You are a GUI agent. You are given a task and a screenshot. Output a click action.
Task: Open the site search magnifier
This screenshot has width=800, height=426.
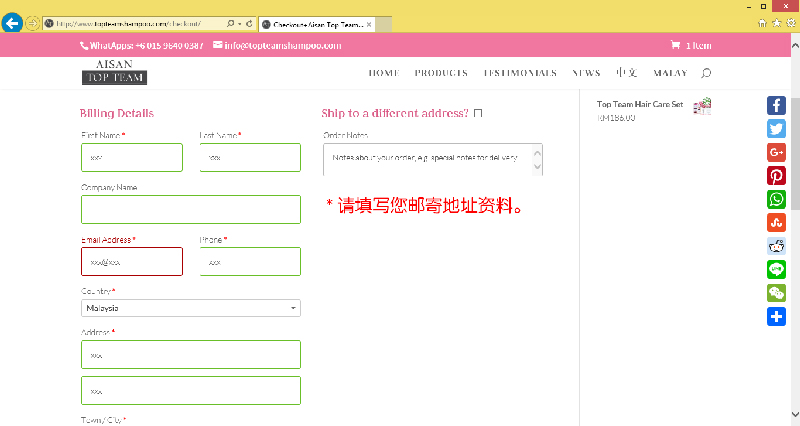pyautogui.click(x=706, y=73)
